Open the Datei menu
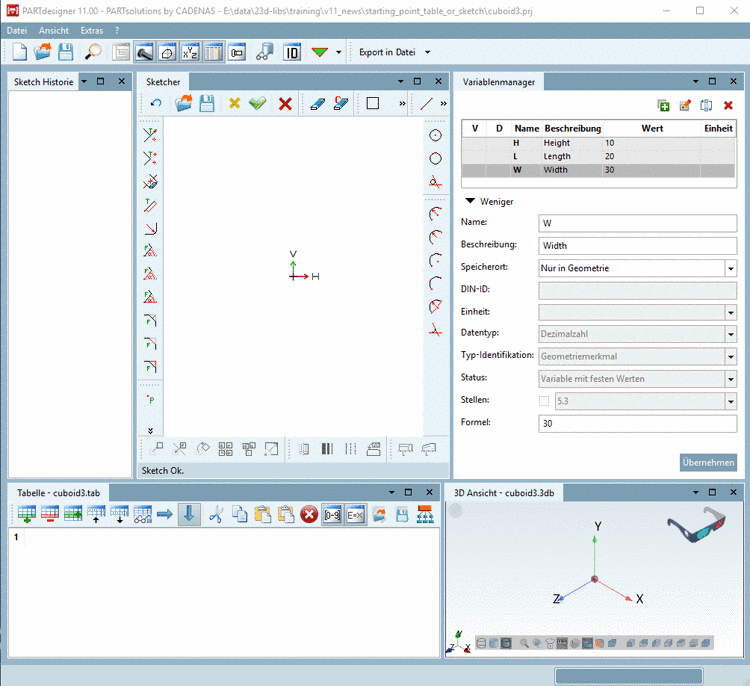The height and width of the screenshot is (686, 750). pos(17,31)
